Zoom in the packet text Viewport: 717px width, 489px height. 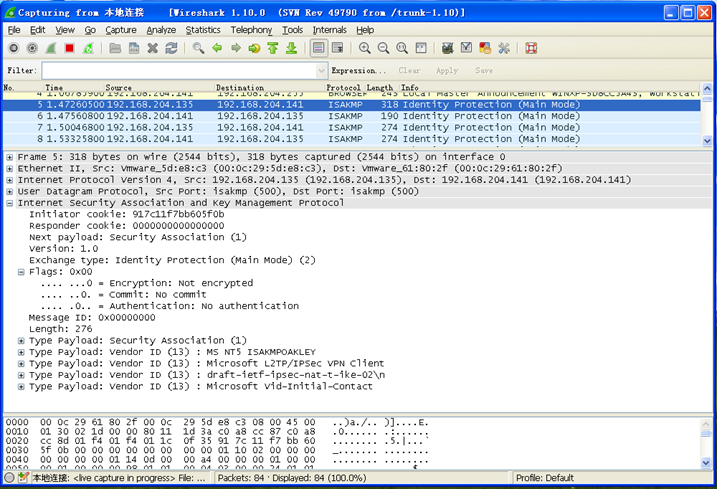coord(365,48)
